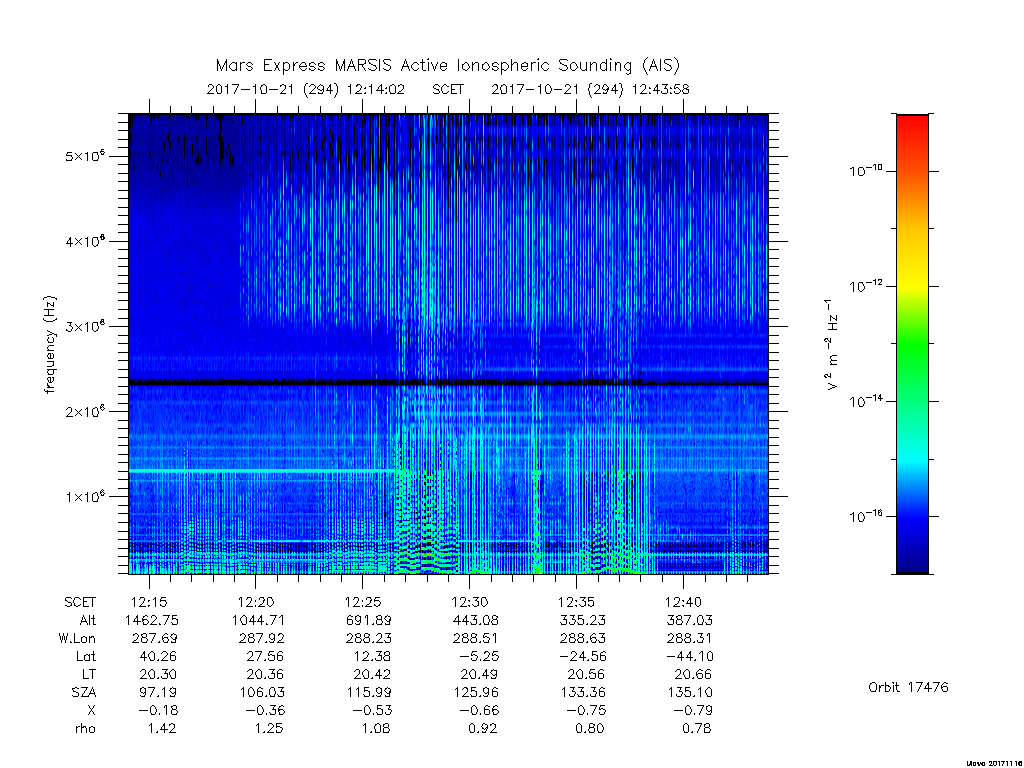Click the 'Alt' row header
This screenshot has width=1024, height=768.
(x=88, y=620)
